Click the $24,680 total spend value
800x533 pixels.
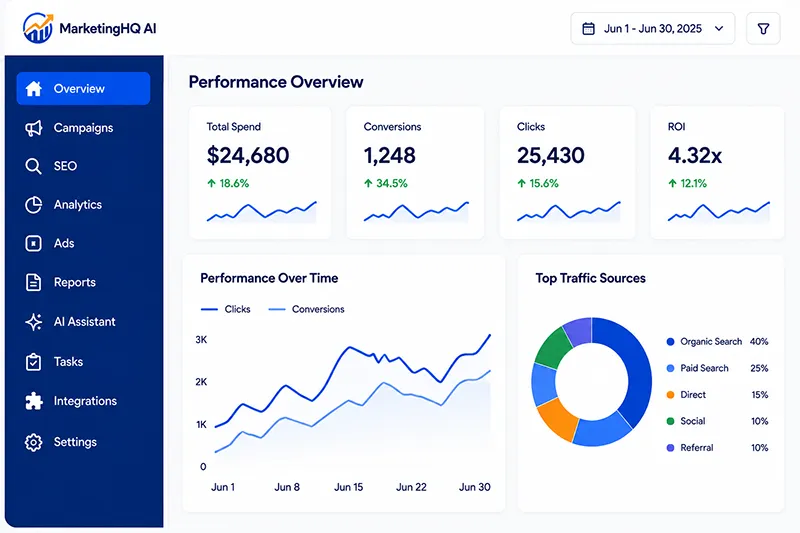(248, 155)
